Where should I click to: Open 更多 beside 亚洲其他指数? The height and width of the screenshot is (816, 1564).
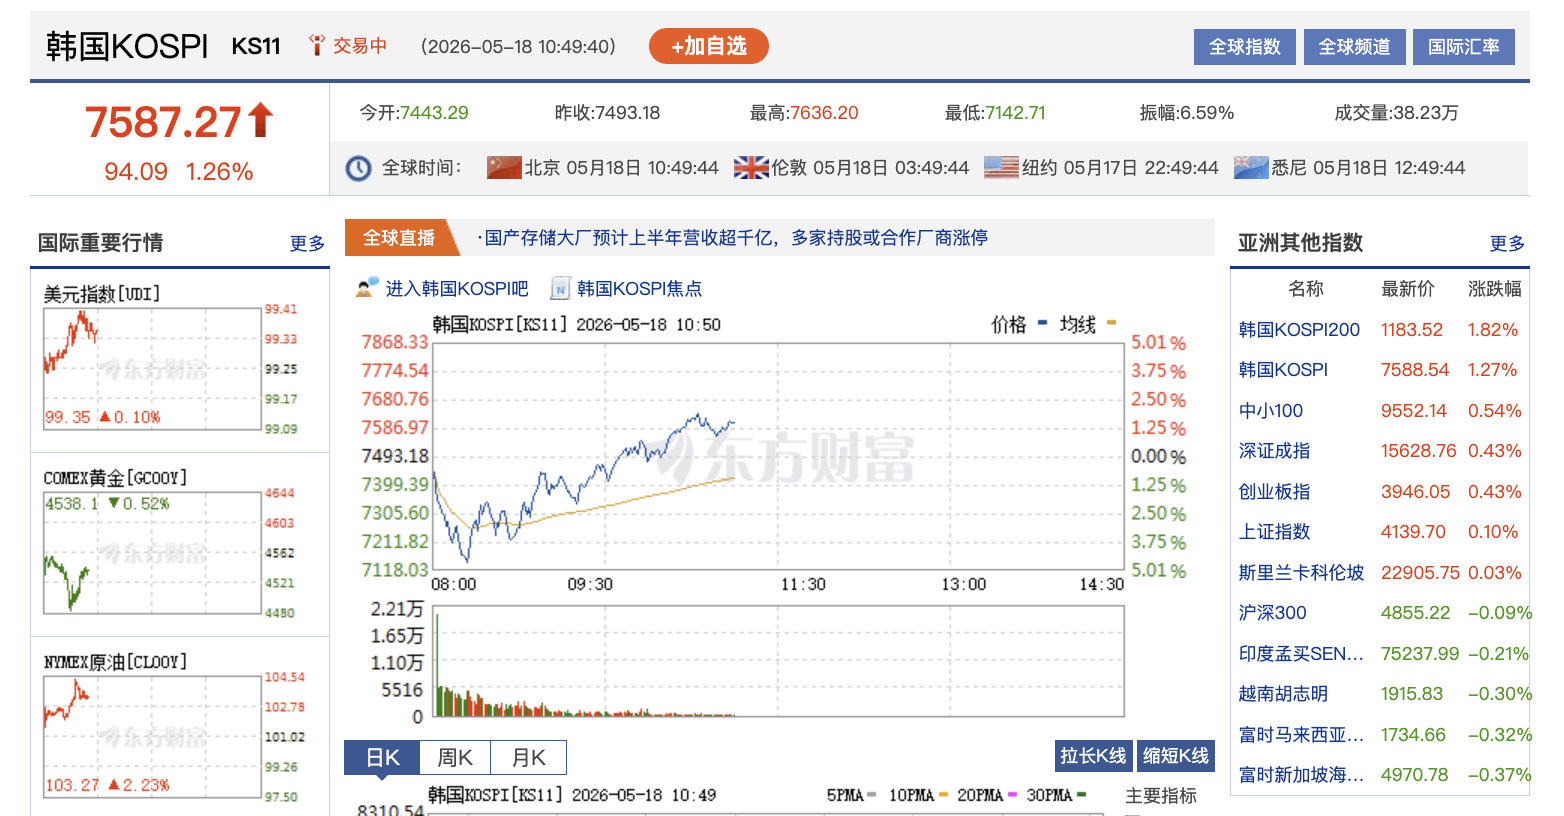pos(1507,243)
